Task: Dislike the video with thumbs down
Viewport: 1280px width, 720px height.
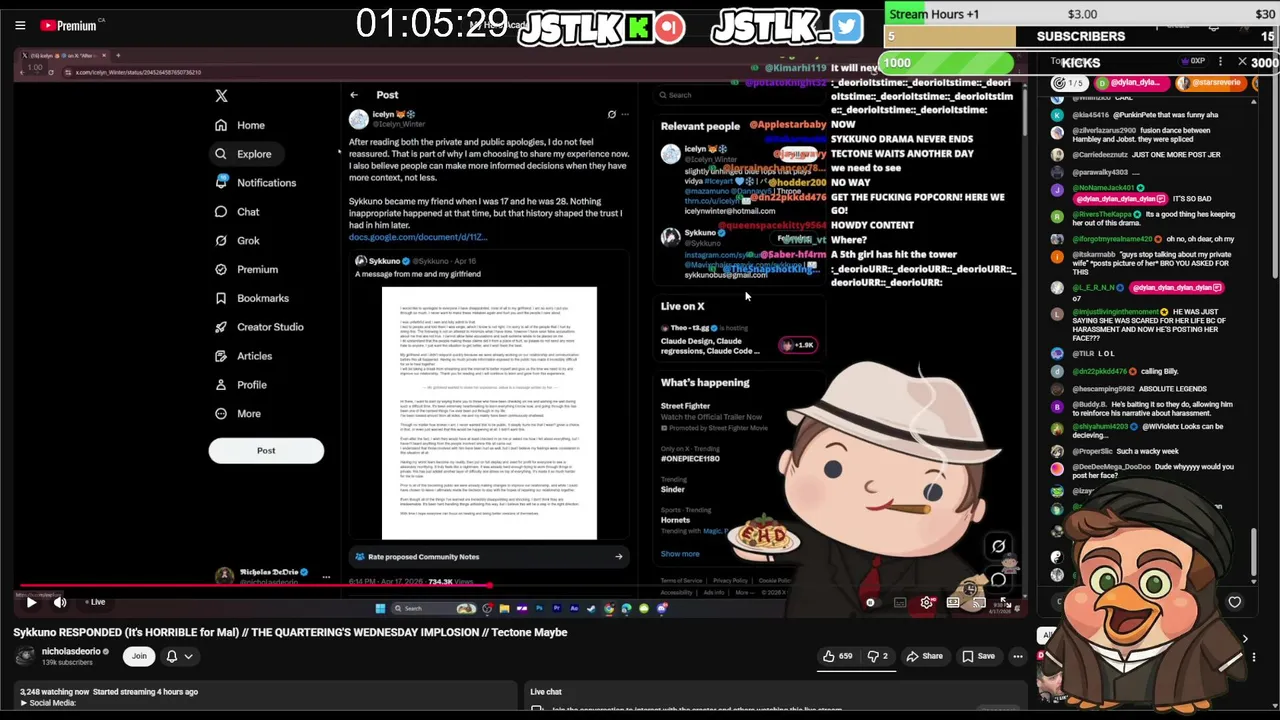Action: 877,656
